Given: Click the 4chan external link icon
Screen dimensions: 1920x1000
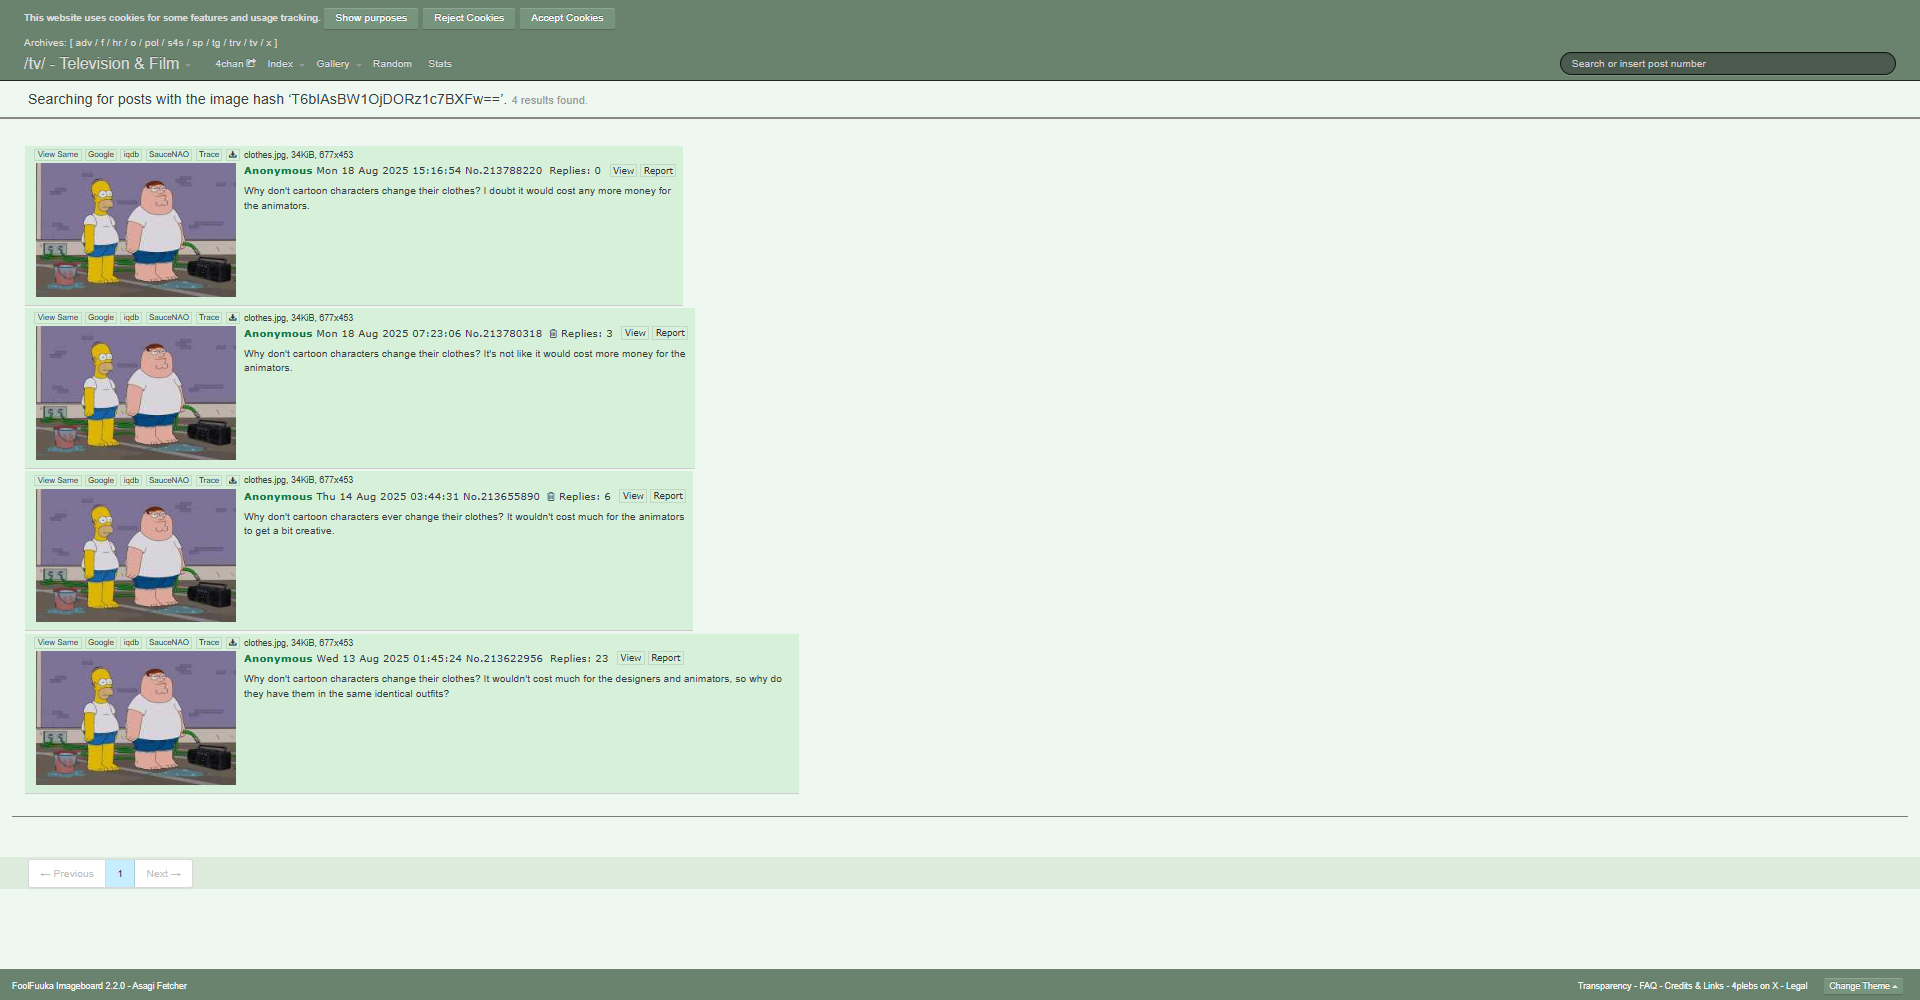Looking at the screenshot, I should (251, 63).
